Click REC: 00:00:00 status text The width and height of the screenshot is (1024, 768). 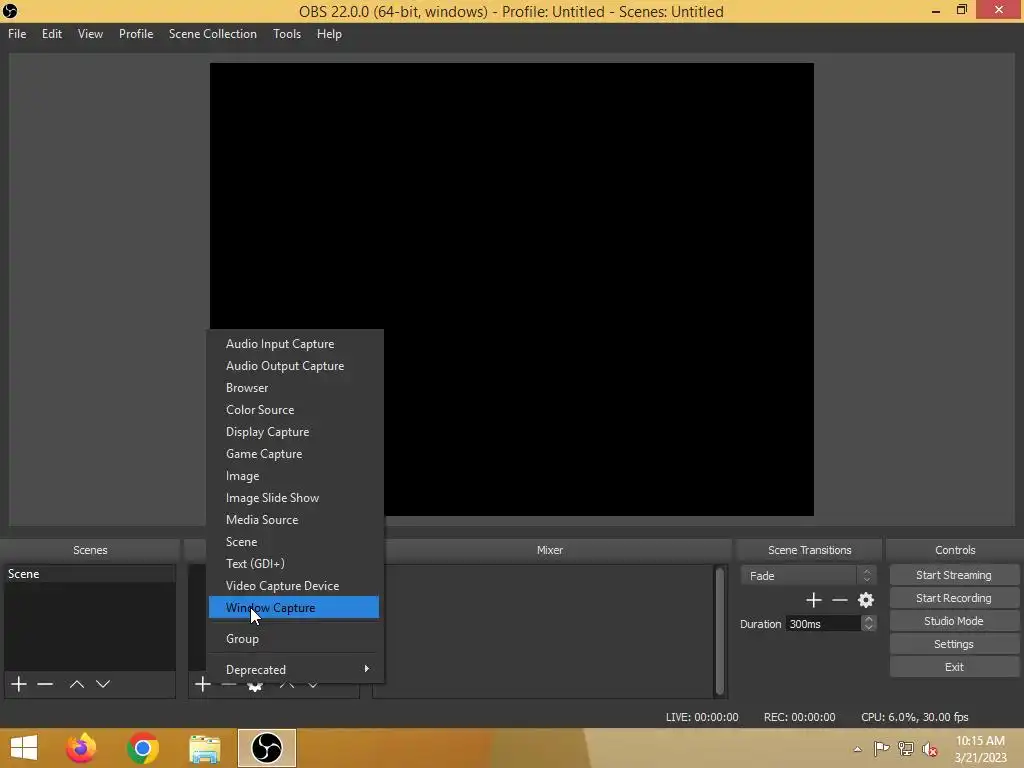(x=799, y=717)
